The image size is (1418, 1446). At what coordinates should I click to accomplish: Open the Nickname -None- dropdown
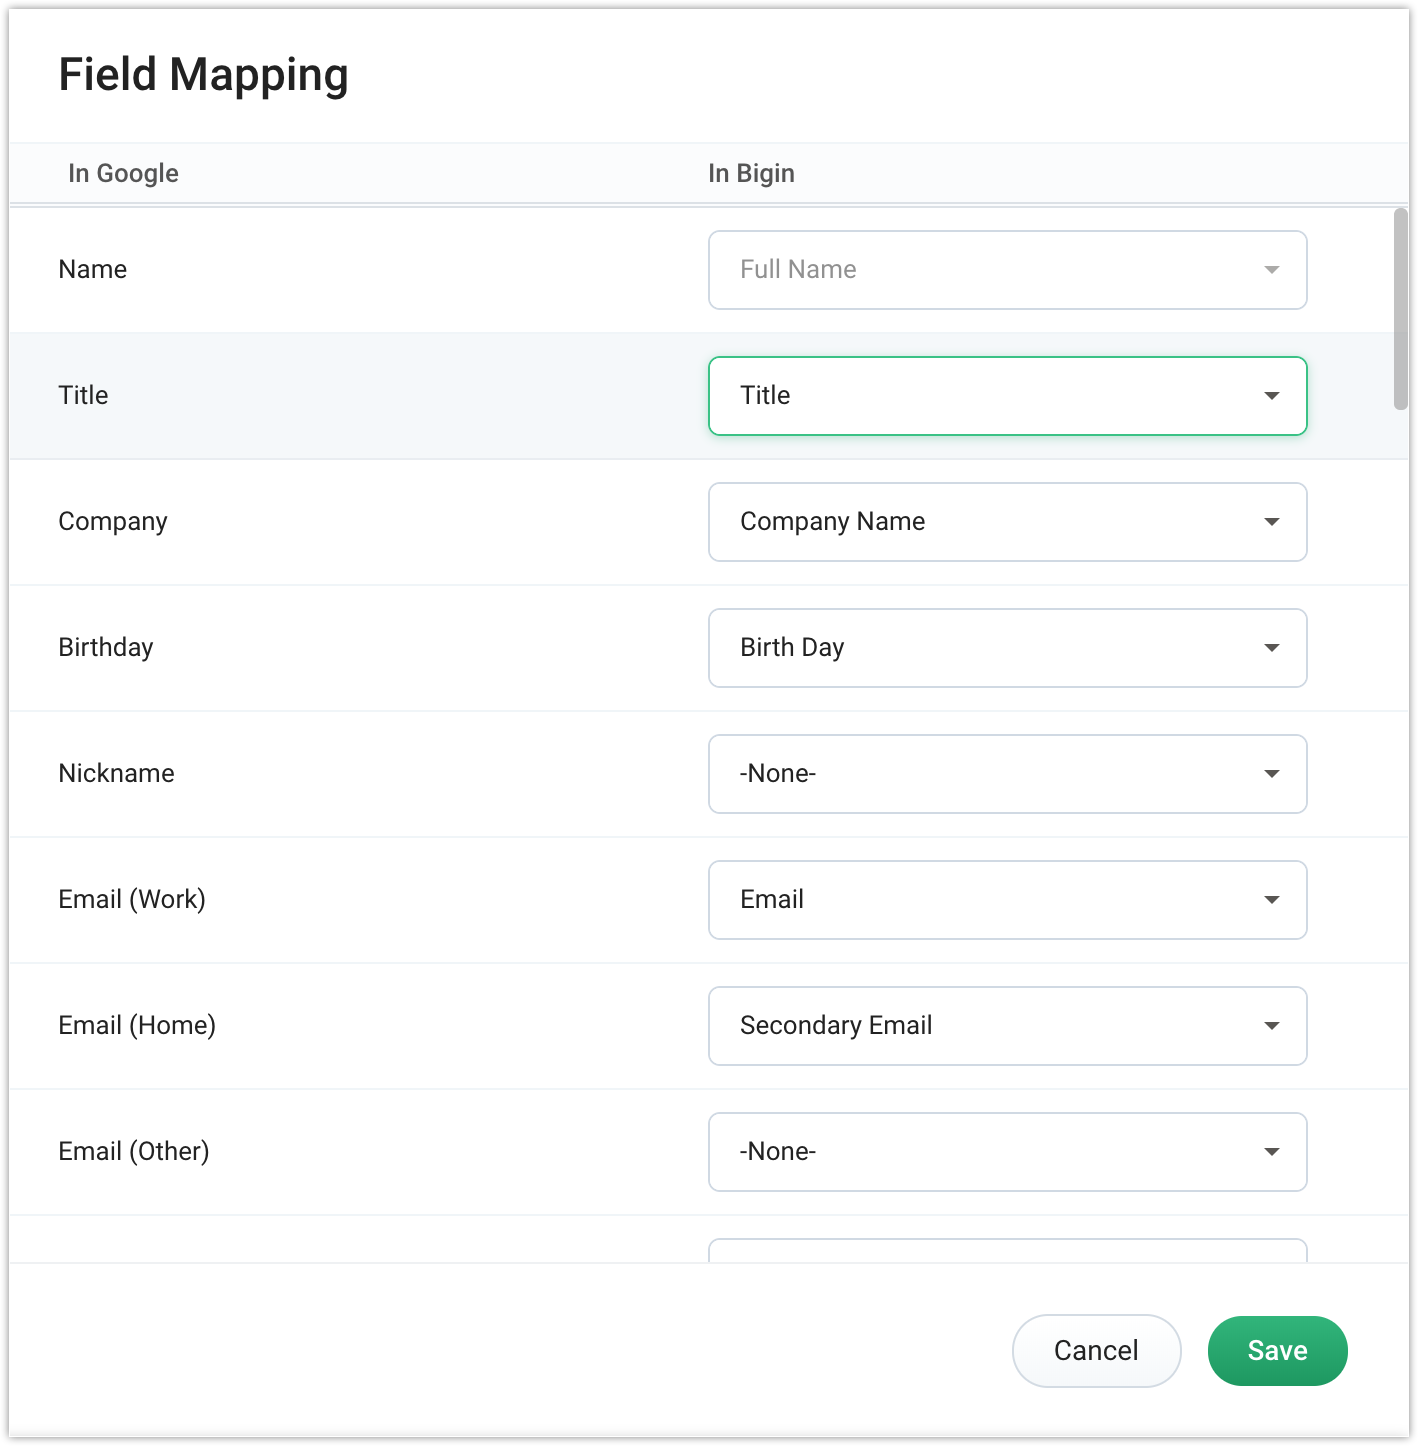tap(1006, 774)
